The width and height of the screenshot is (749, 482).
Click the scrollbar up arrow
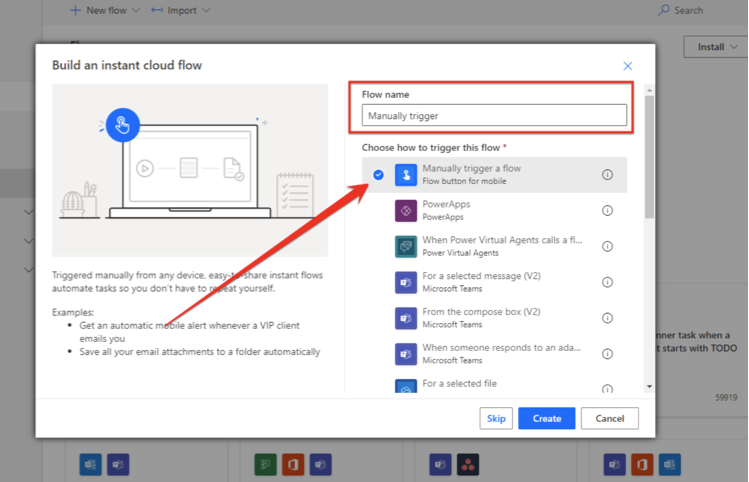(649, 90)
